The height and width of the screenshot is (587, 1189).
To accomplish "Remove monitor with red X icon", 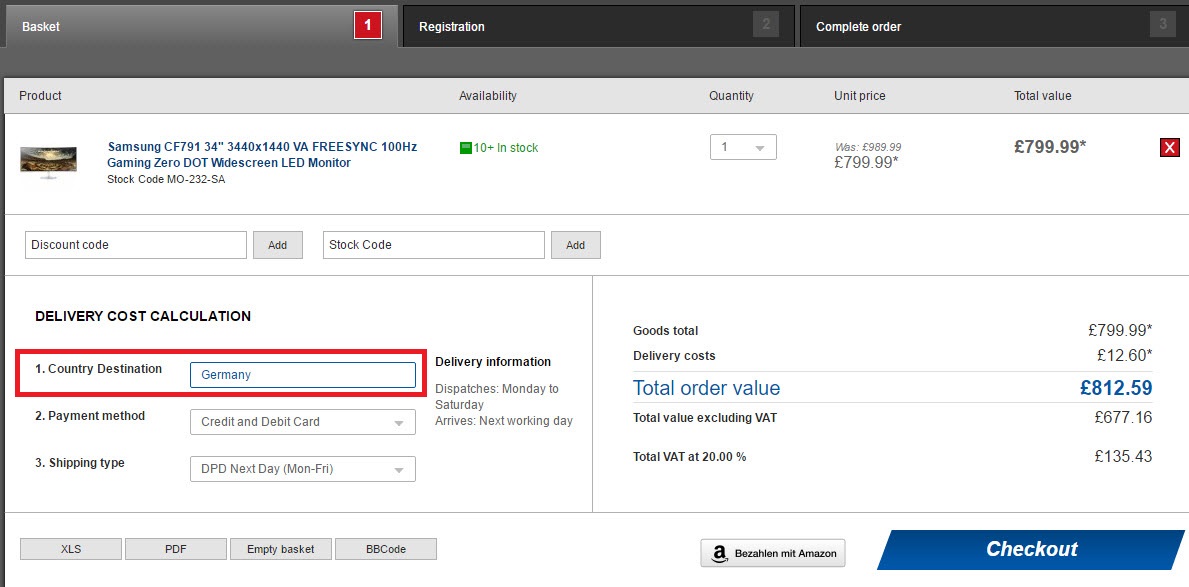I will pyautogui.click(x=1169, y=148).
